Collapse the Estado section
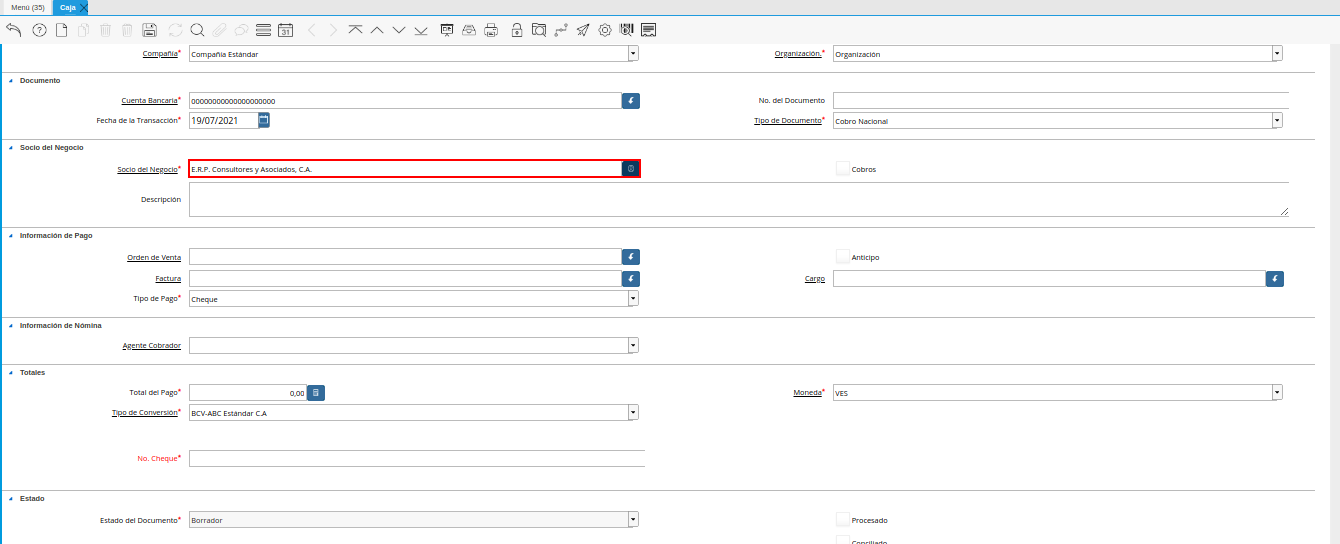The image size is (1340, 544). pyautogui.click(x=11, y=498)
